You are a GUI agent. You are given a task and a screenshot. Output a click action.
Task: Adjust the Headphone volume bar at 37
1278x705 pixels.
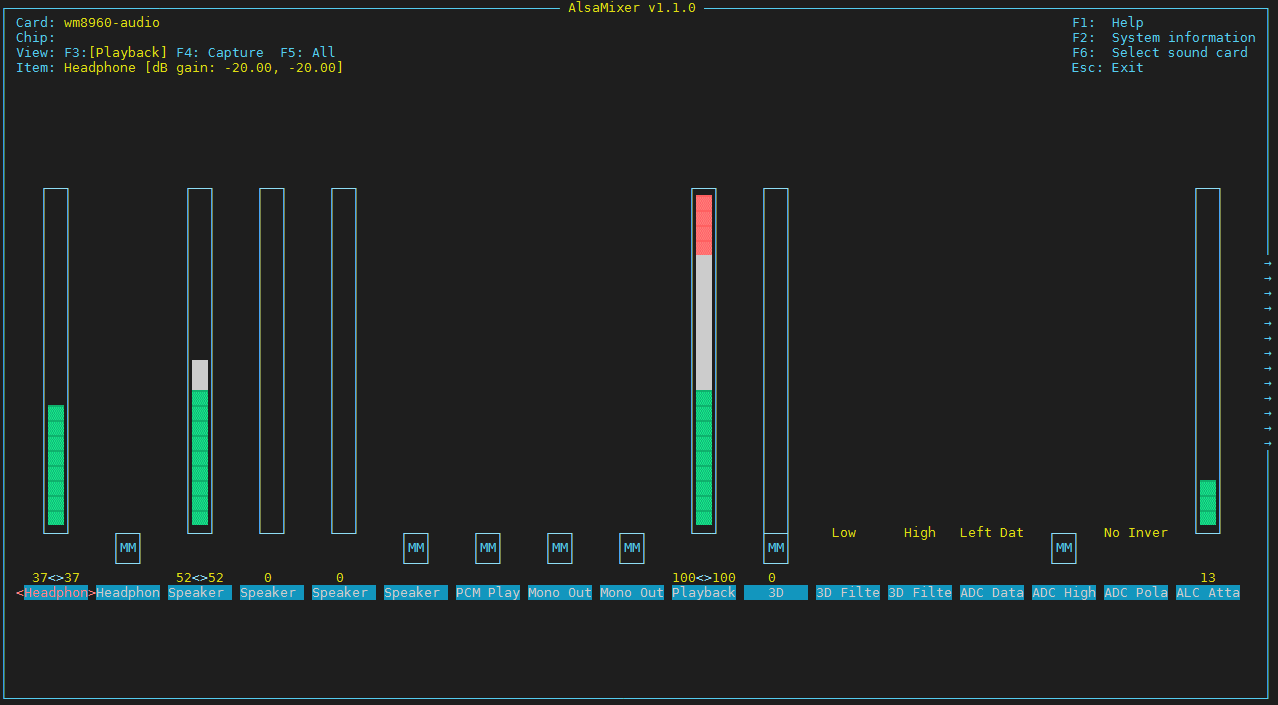tap(56, 360)
